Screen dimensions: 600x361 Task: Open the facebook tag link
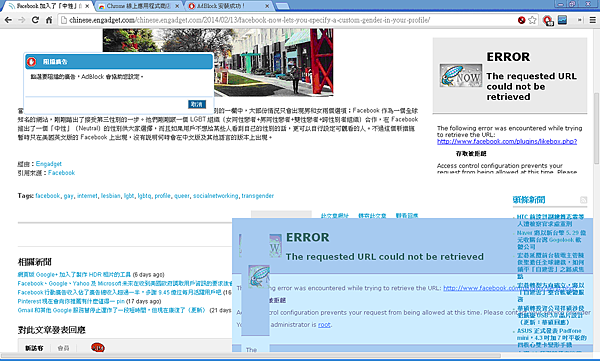tap(47, 196)
